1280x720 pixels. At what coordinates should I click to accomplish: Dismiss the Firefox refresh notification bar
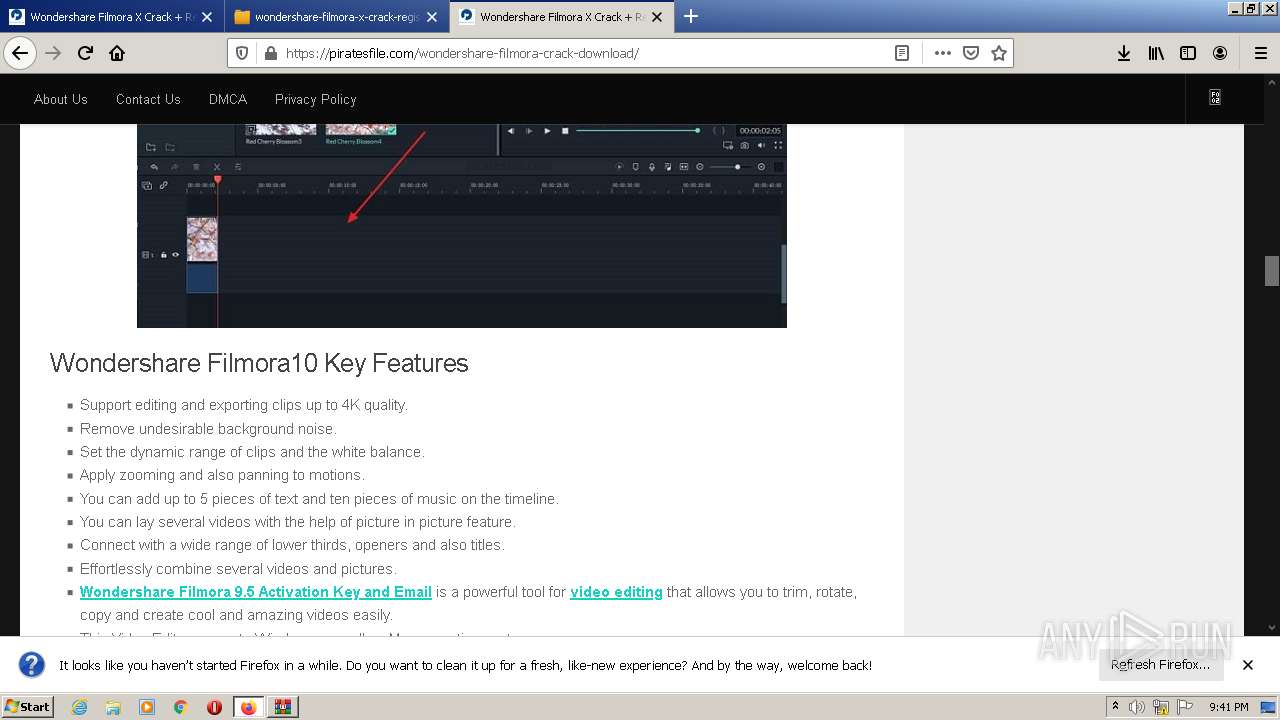(1248, 665)
